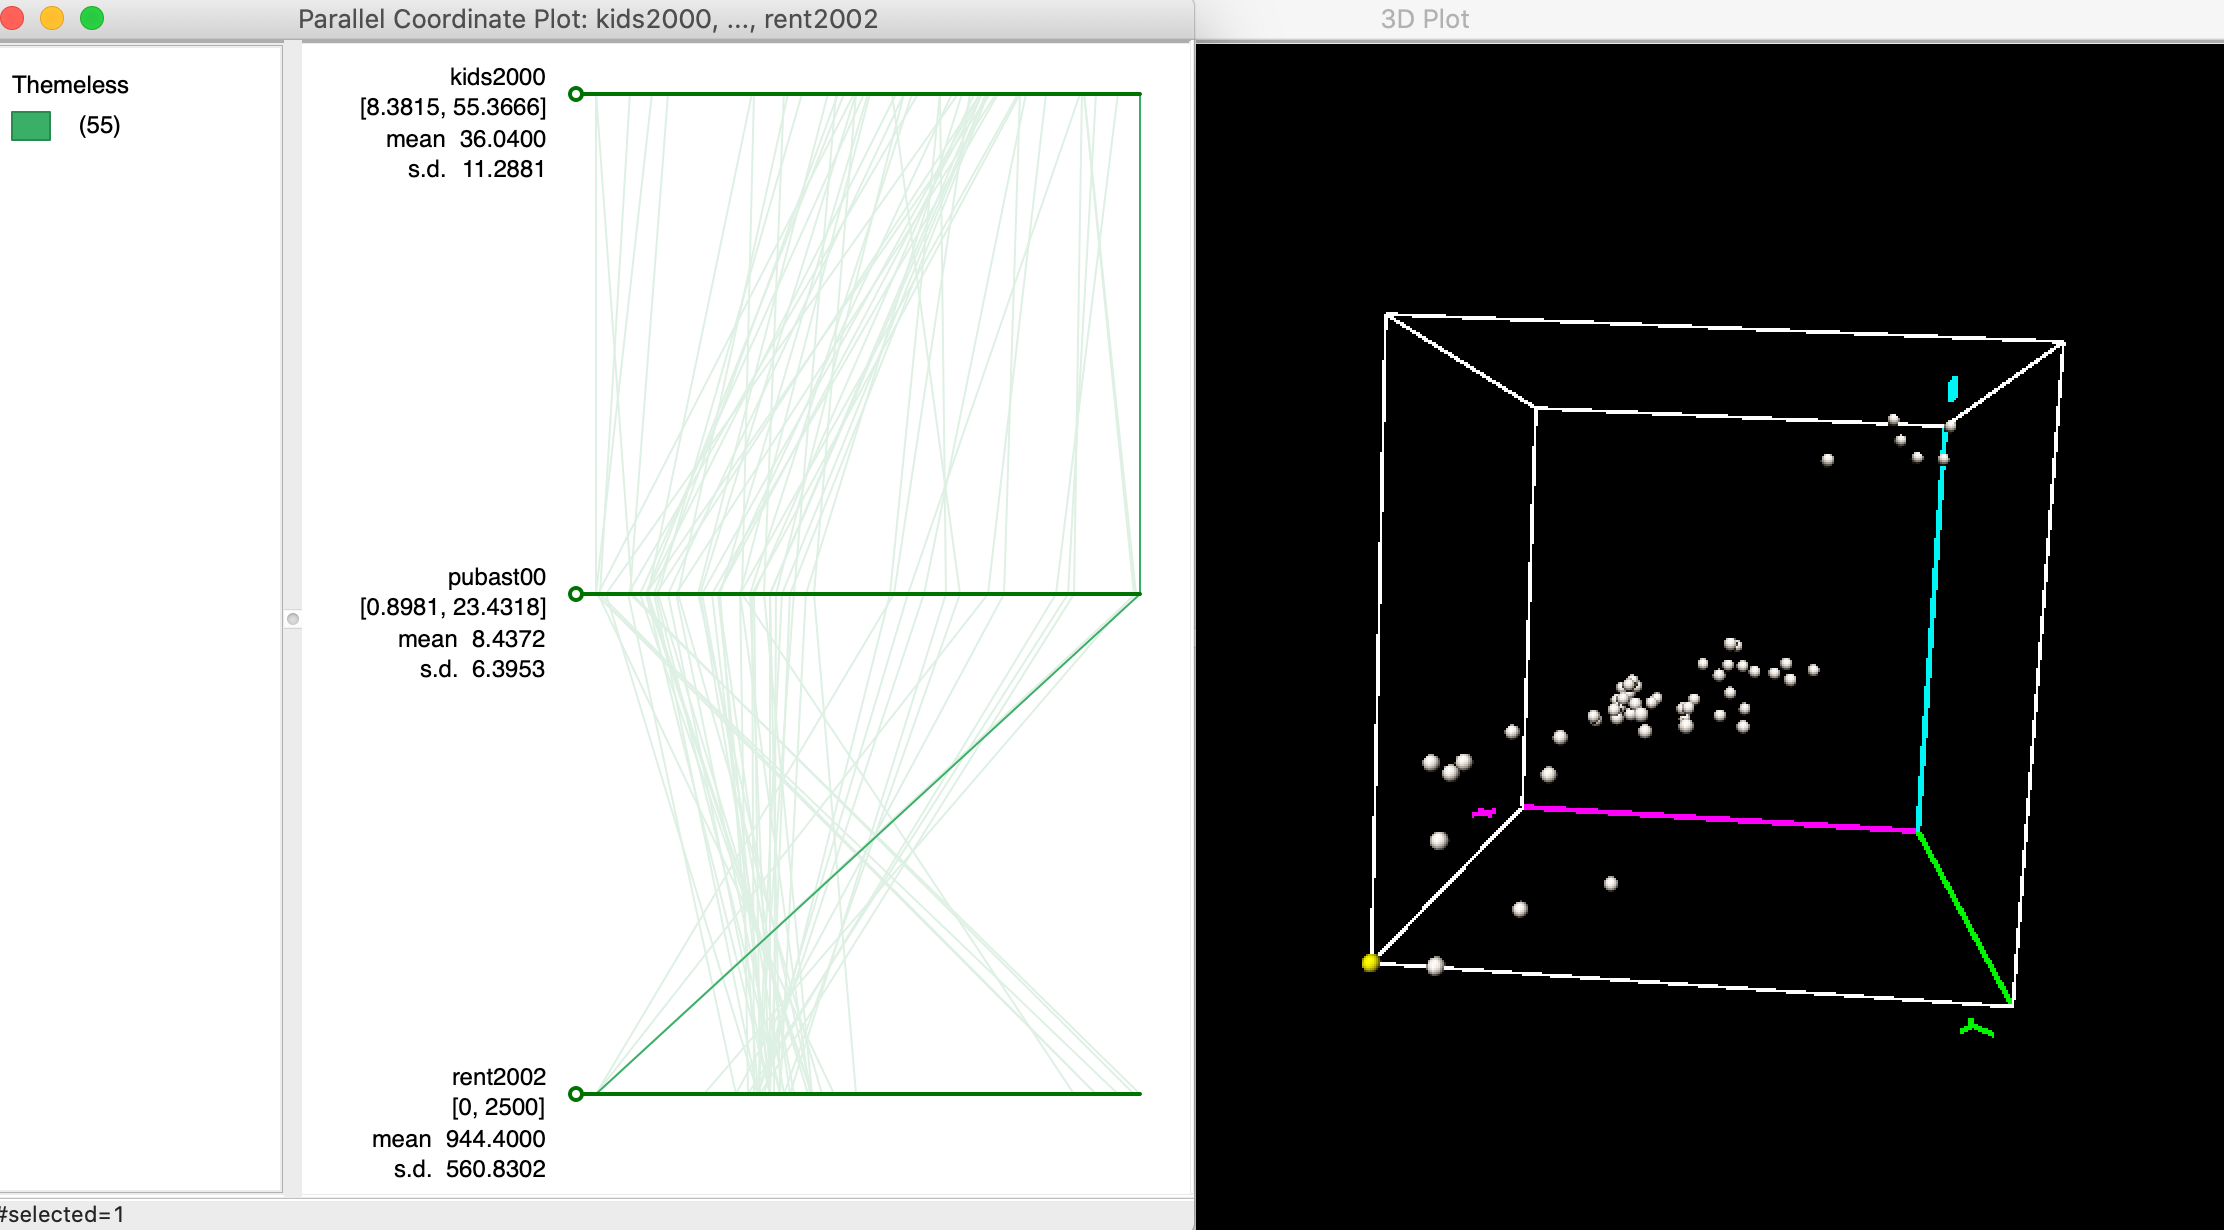This screenshot has height=1230, width=2224.
Task: Click the splitter handle between legend and plot
Action: [x=293, y=619]
